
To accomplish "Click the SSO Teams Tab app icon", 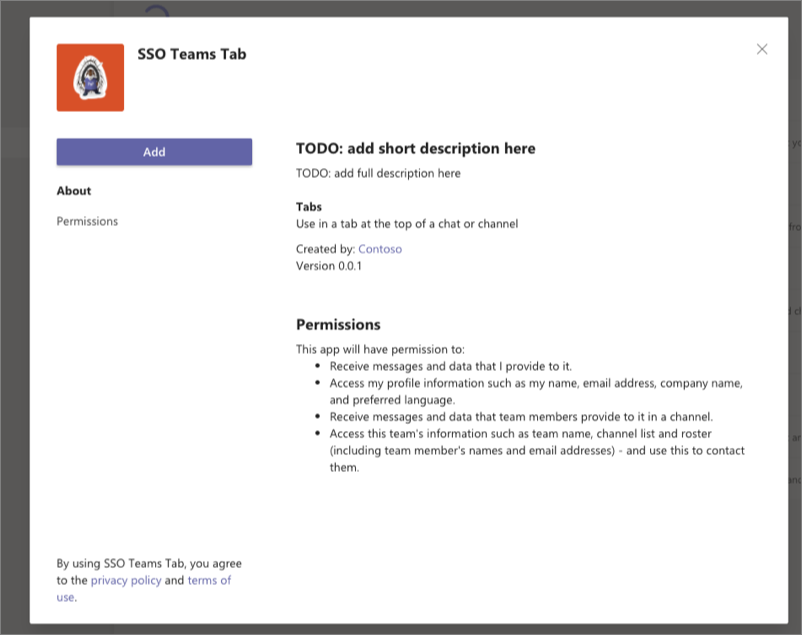I will tap(90, 77).
